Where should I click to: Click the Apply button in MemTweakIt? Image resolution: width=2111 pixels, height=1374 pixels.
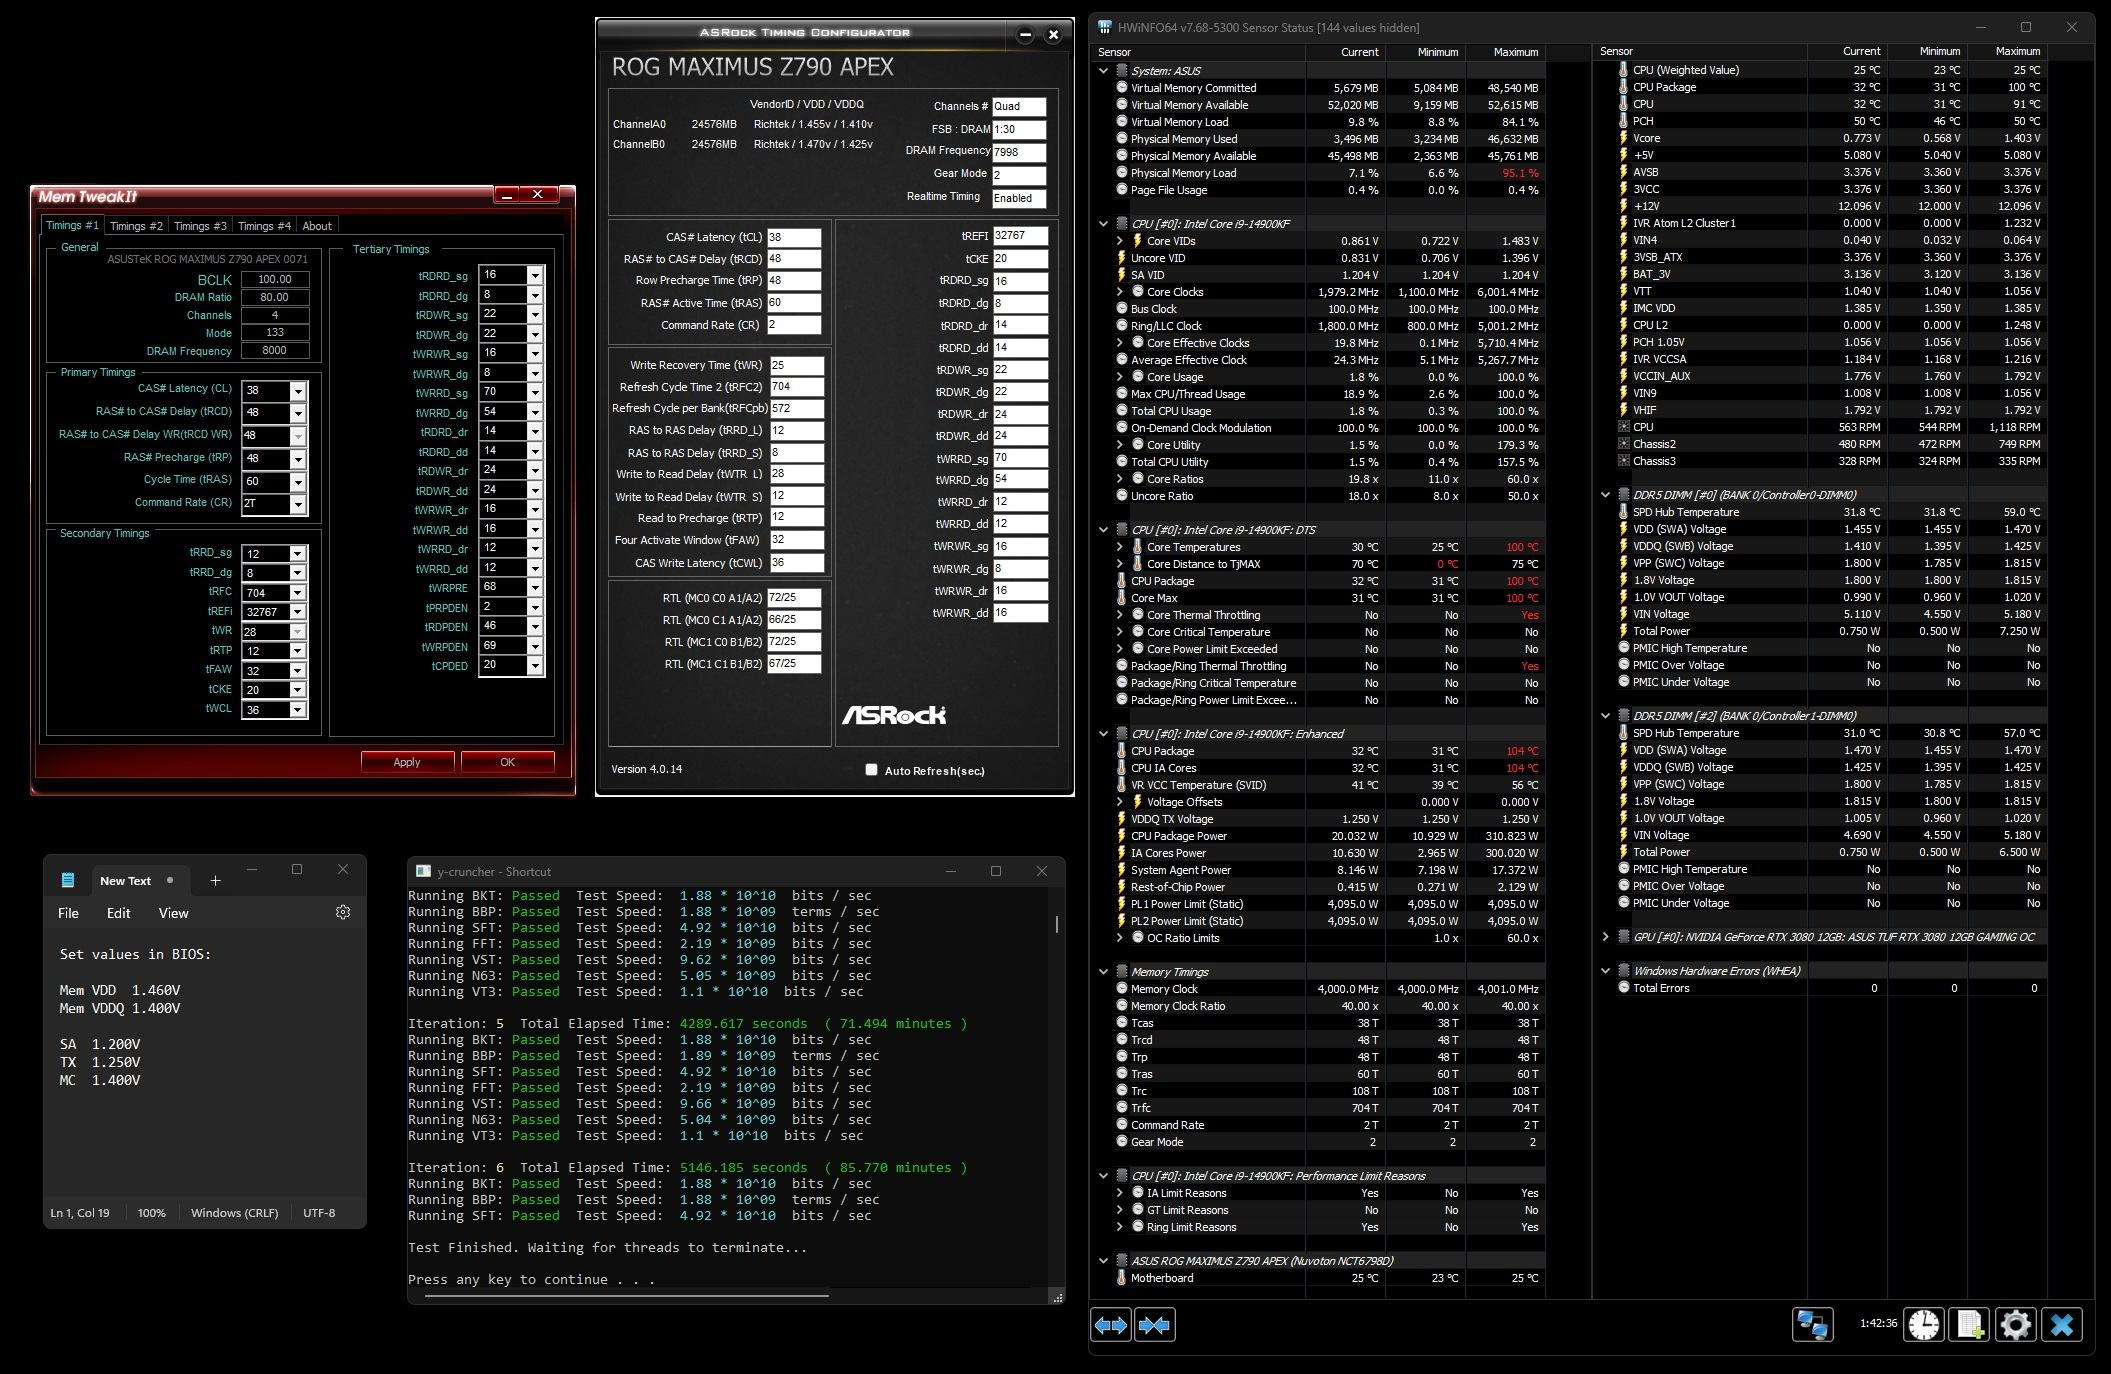click(407, 762)
